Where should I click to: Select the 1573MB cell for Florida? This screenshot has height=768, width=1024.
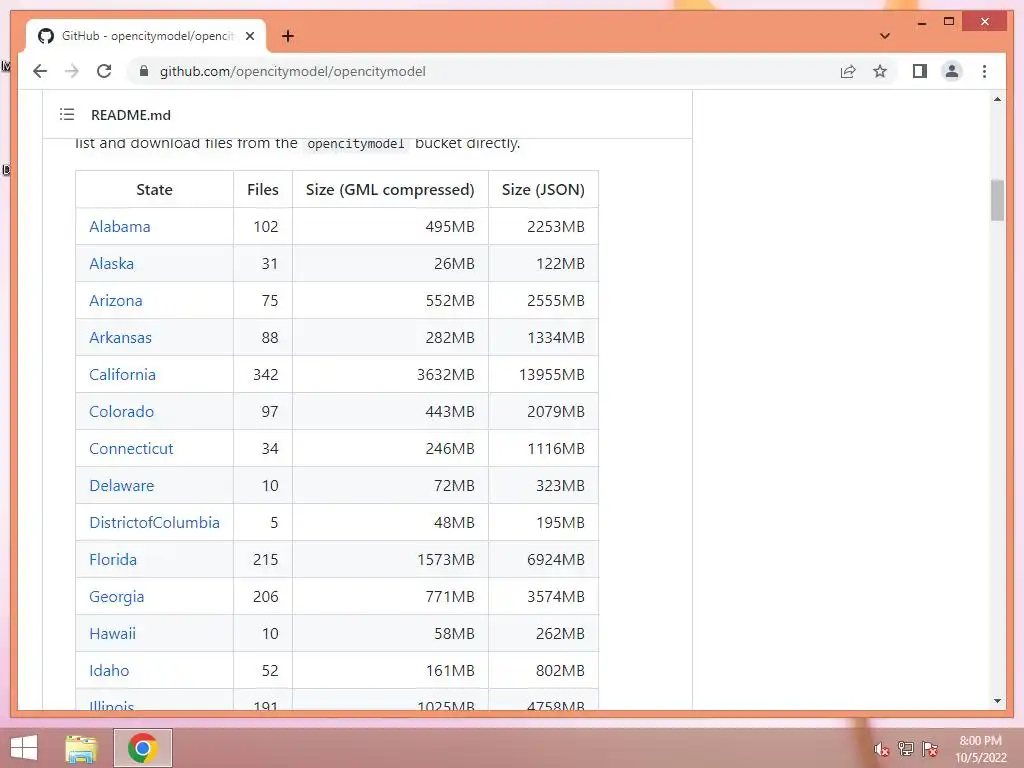390,560
